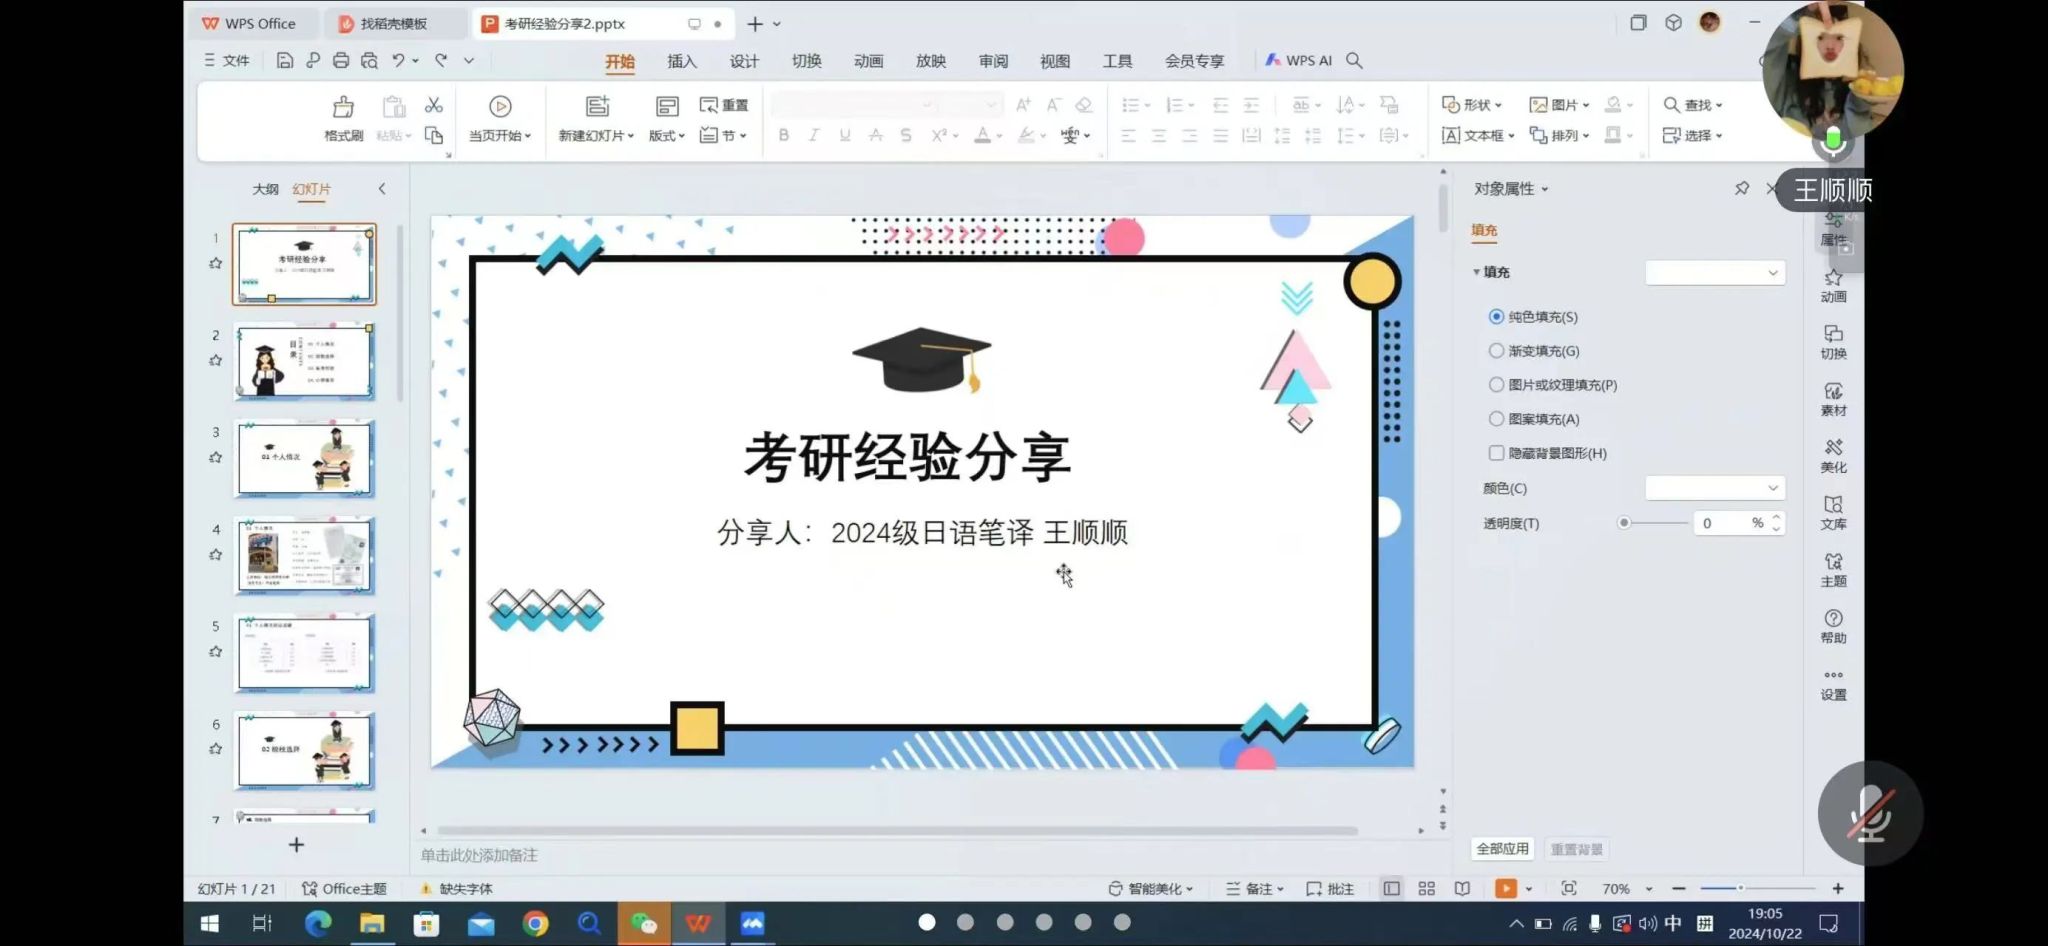The width and height of the screenshot is (2048, 946).
Task: Select slide 3 thumbnail in panel
Action: pos(305,458)
